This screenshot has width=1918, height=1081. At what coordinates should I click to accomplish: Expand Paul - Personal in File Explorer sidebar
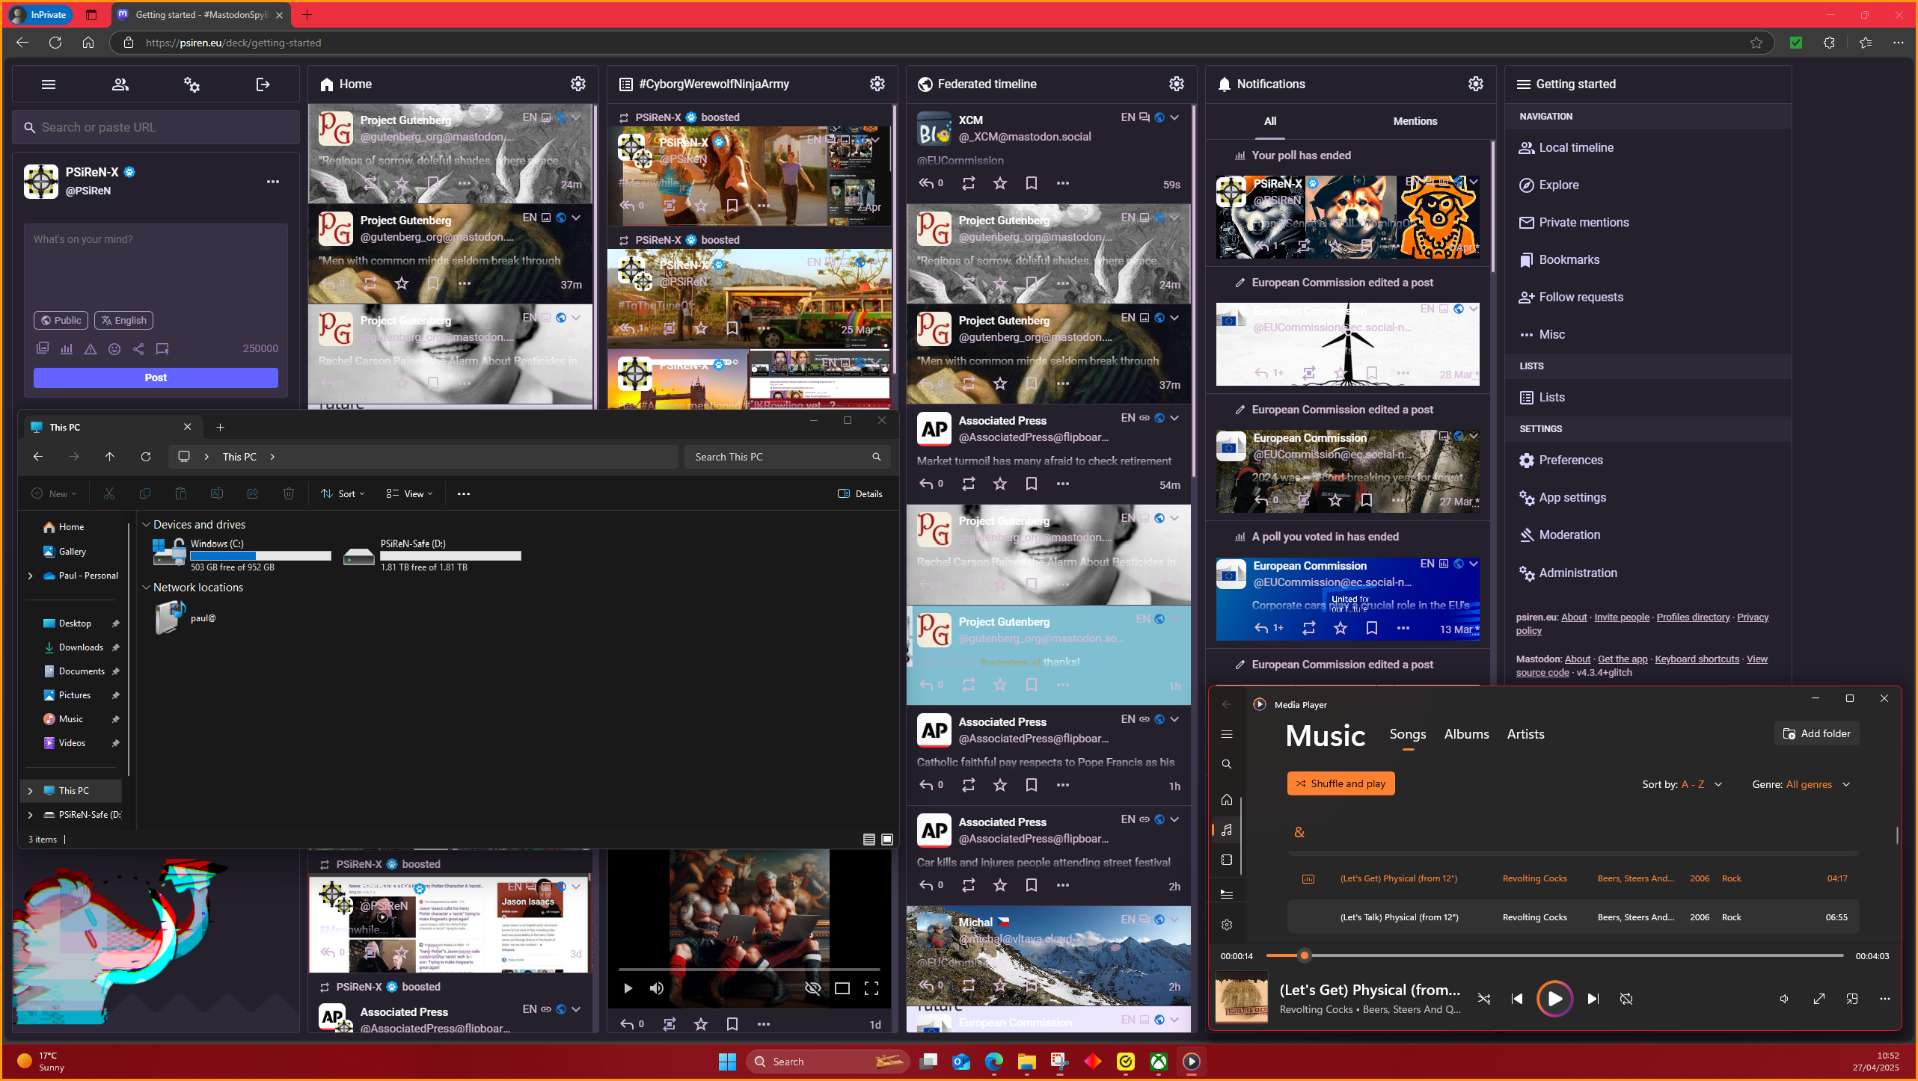click(30, 576)
